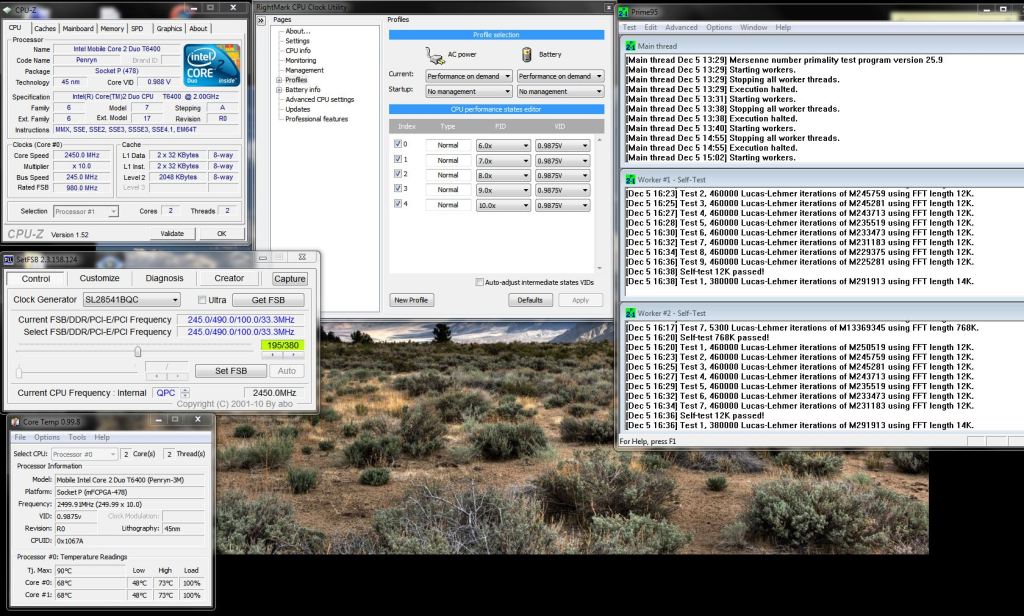The height and width of the screenshot is (616, 1024).
Task: Enable the Ultra checkbox in SetFSB
Action: pos(202,300)
